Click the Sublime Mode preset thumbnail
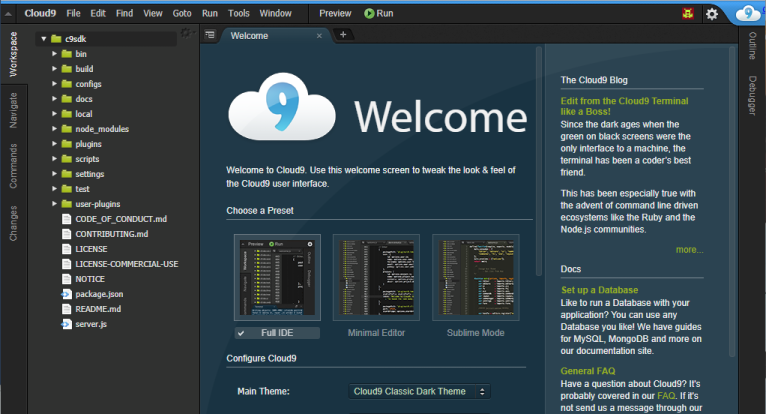The width and height of the screenshot is (766, 414). pyautogui.click(x=475, y=278)
